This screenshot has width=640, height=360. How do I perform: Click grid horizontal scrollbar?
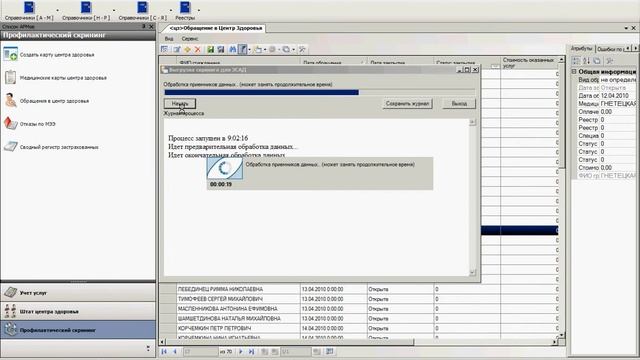289,342
